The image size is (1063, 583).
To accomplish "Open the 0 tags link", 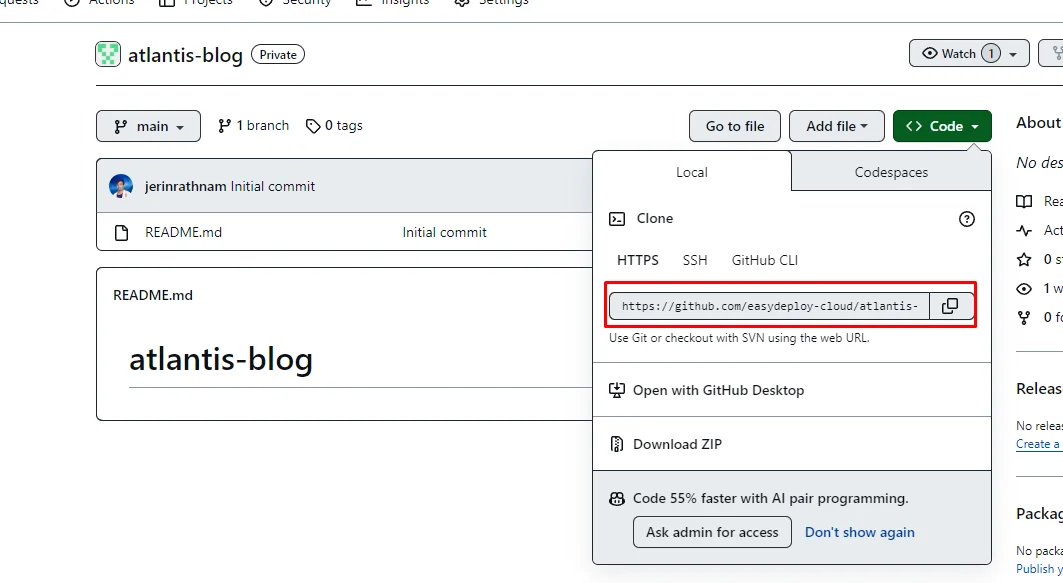I will 334,125.
